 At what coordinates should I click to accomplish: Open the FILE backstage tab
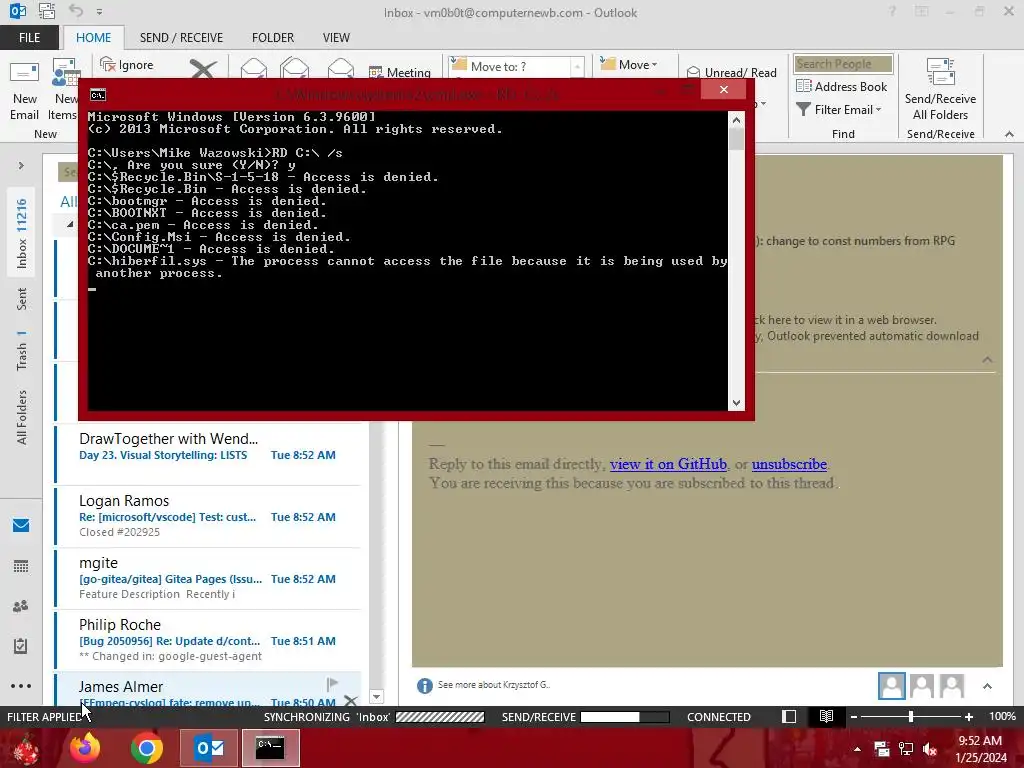tap(29, 37)
